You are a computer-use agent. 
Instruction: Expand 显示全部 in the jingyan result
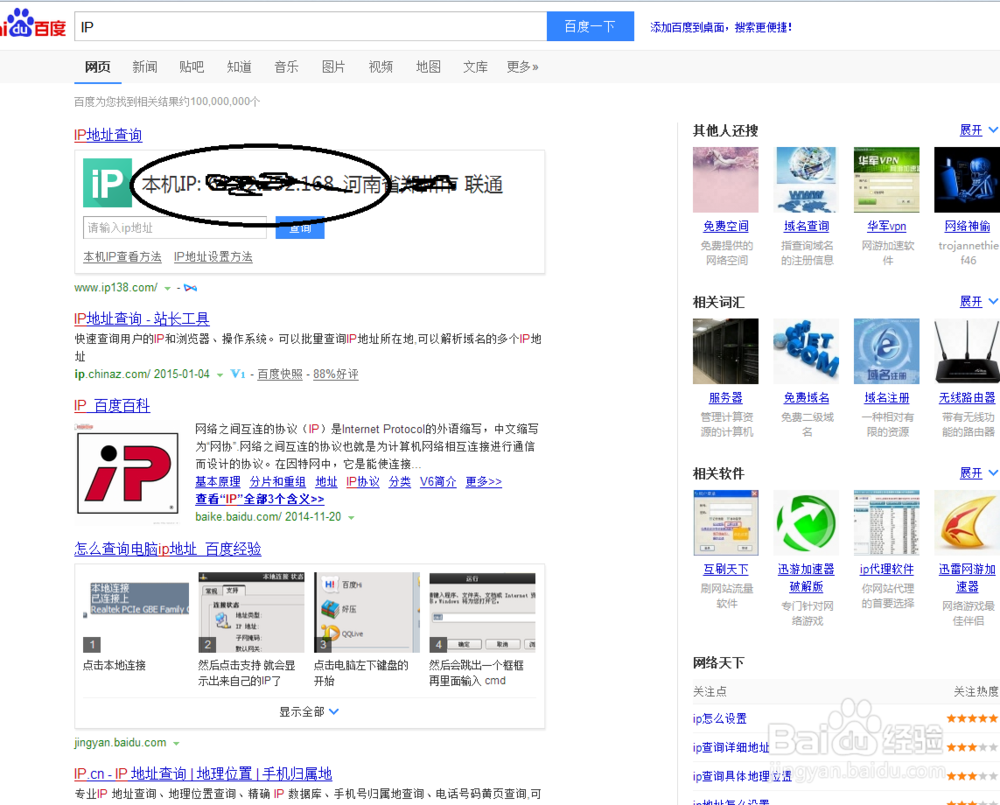(309, 711)
